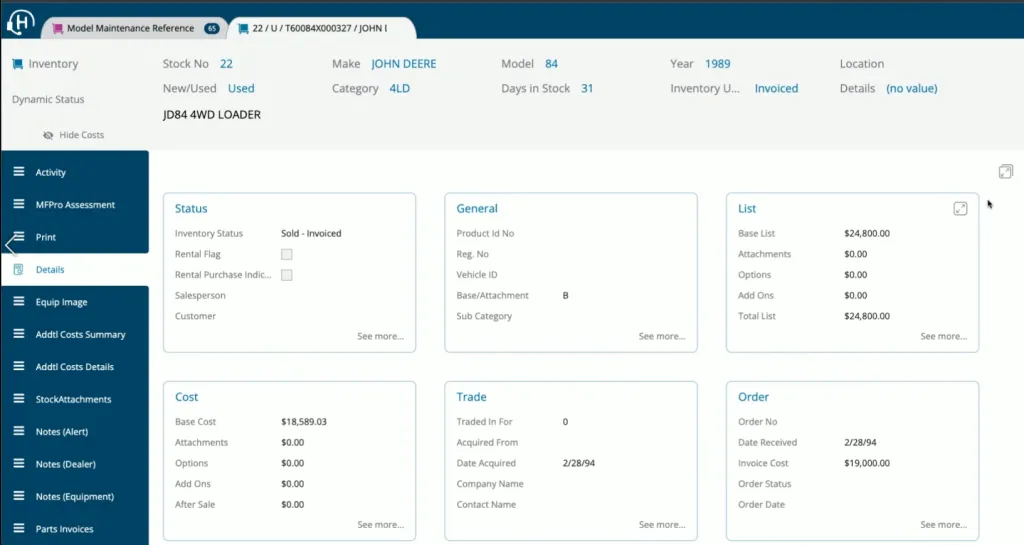Click the Invoiced inventory status link

tap(776, 88)
